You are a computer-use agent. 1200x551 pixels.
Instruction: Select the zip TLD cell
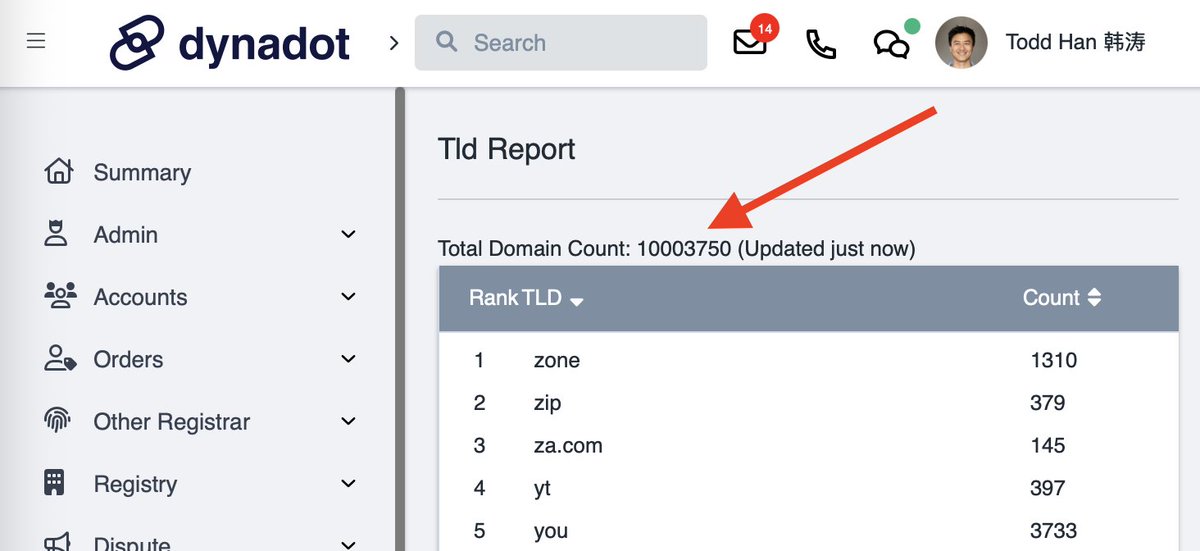pos(548,403)
